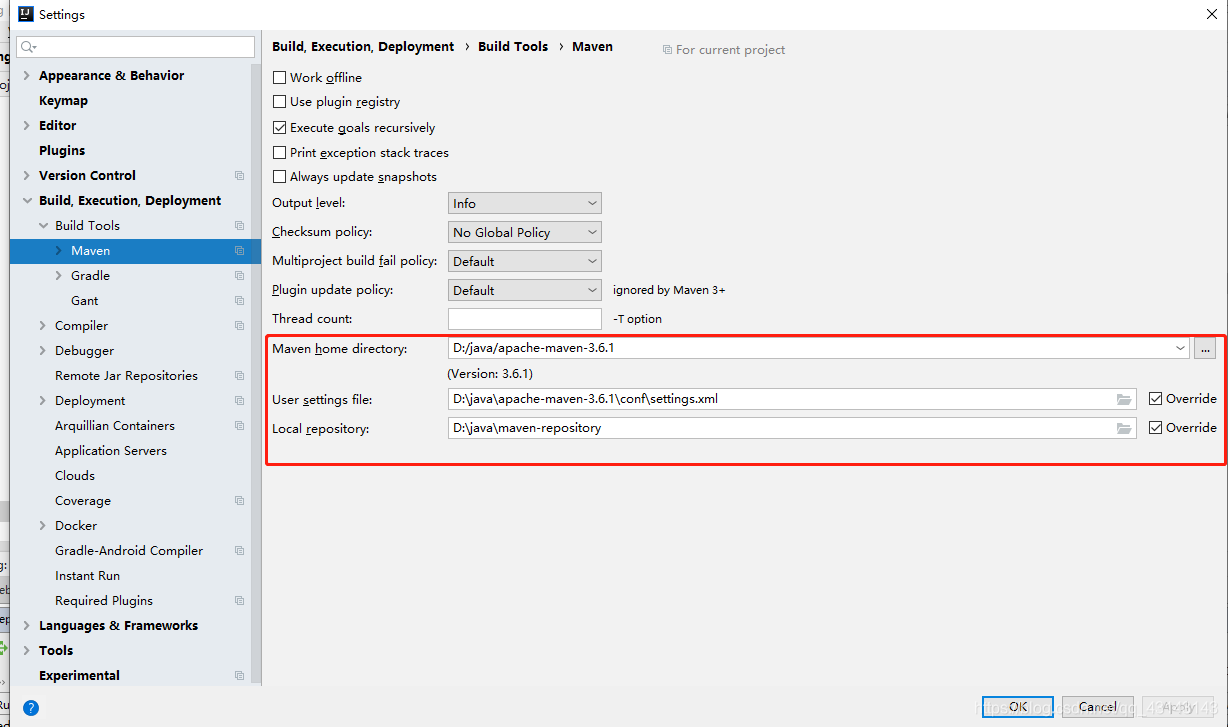This screenshot has width=1228, height=727.
Task: Click project-level icon beside Build Tools
Action: (239, 226)
